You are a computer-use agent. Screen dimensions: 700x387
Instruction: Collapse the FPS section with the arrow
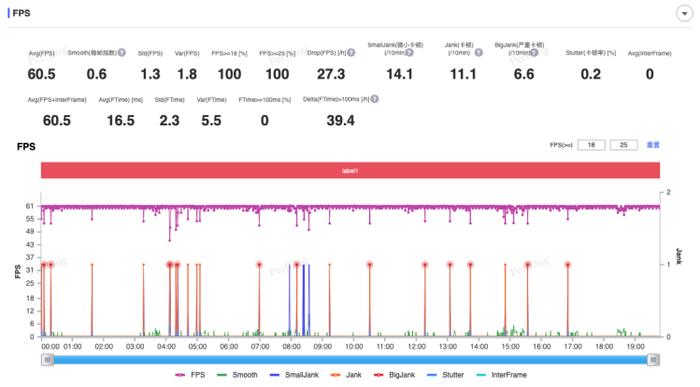[684, 13]
